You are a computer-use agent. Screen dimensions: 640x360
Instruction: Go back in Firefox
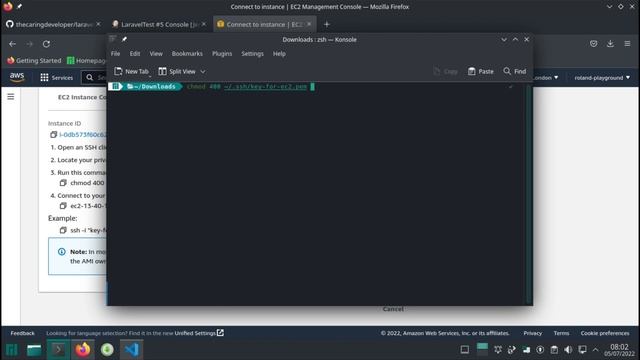tap(13, 44)
